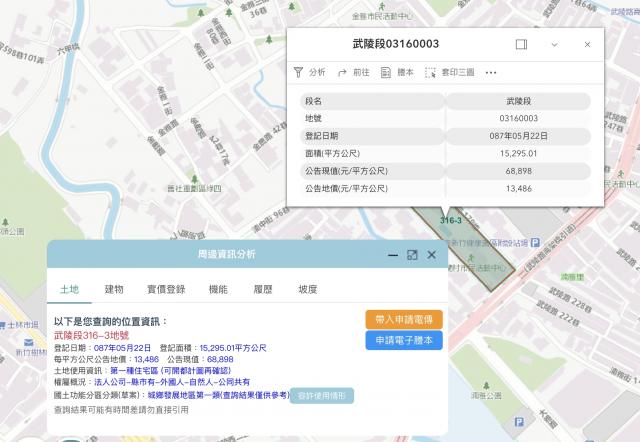The width and height of the screenshot is (640, 442).
Task: Select the 機能 tab
Action: 217,289
